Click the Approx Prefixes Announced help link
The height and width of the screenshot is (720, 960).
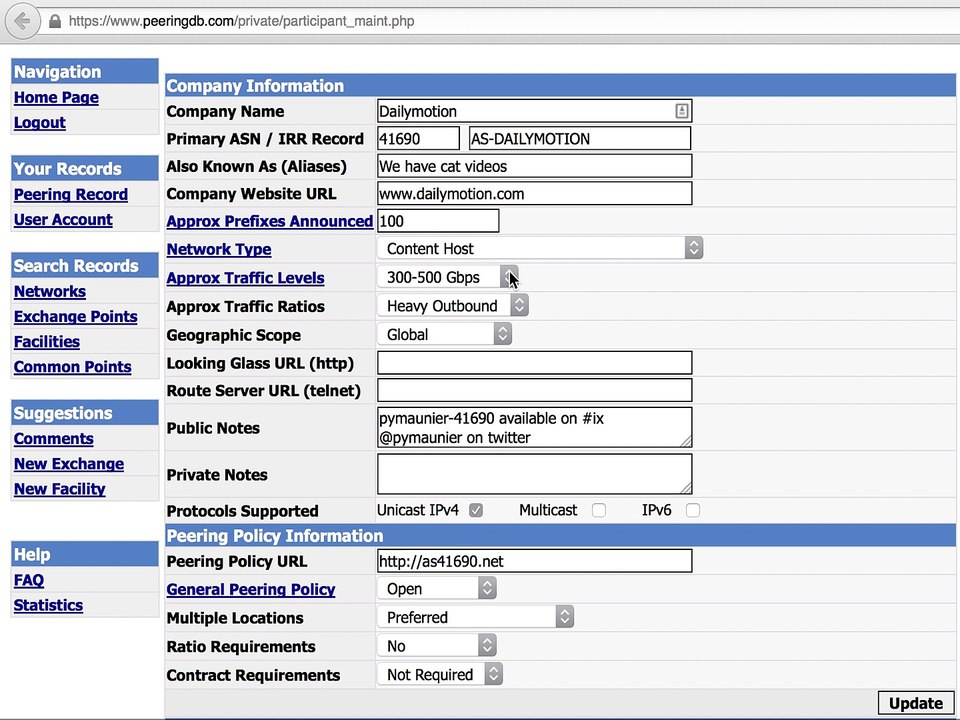269,221
